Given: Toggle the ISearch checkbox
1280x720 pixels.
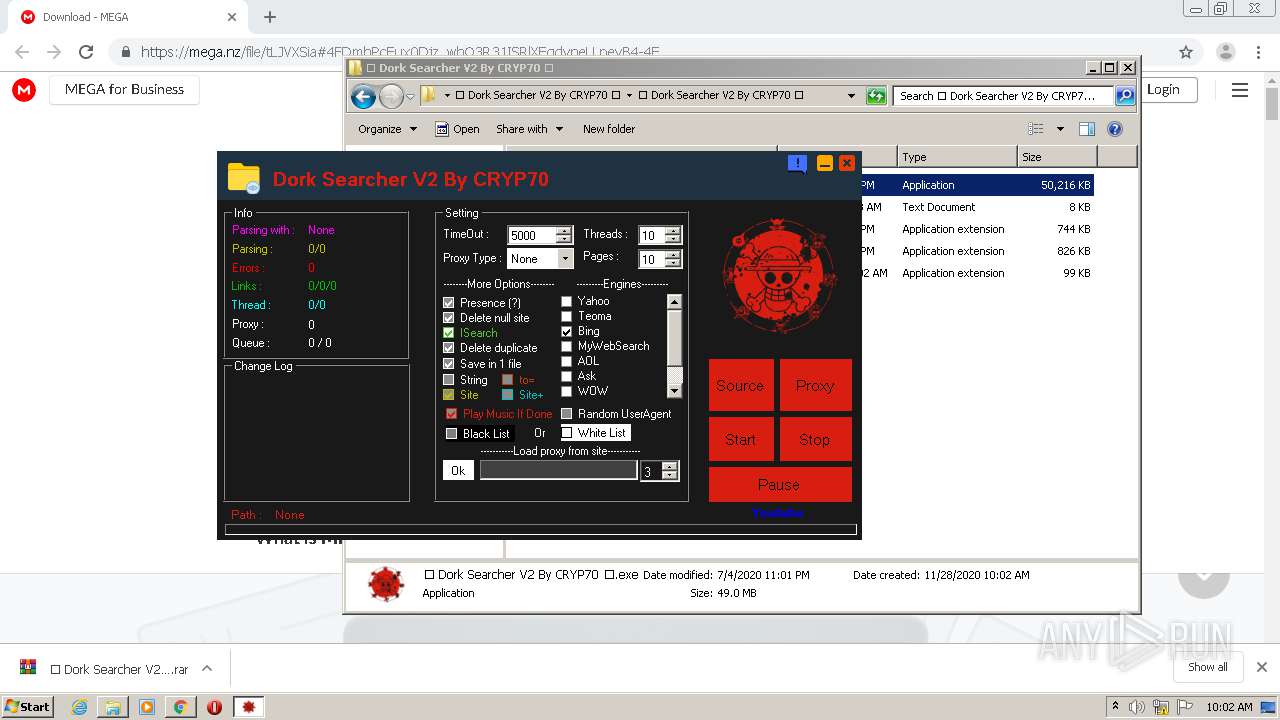Looking at the screenshot, I should tap(449, 332).
